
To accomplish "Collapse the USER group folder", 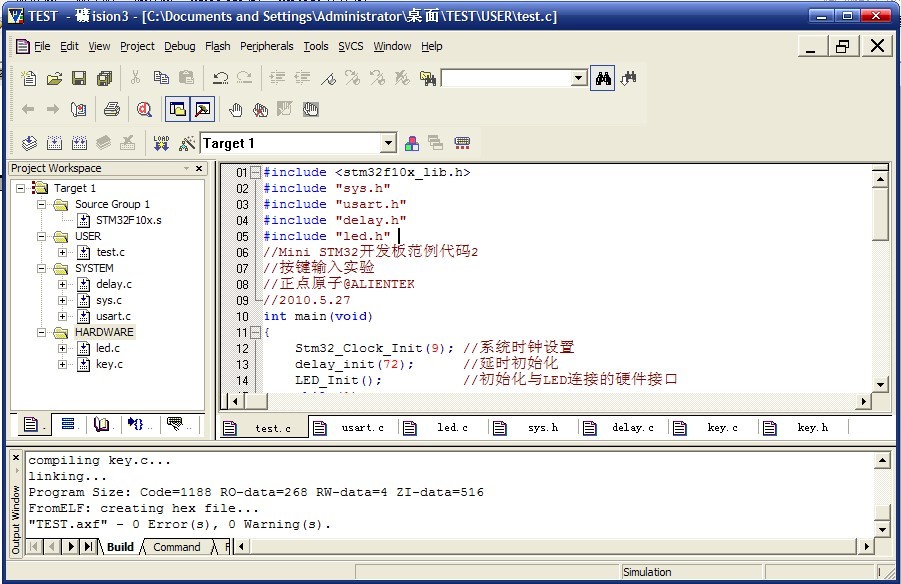I will [x=41, y=236].
